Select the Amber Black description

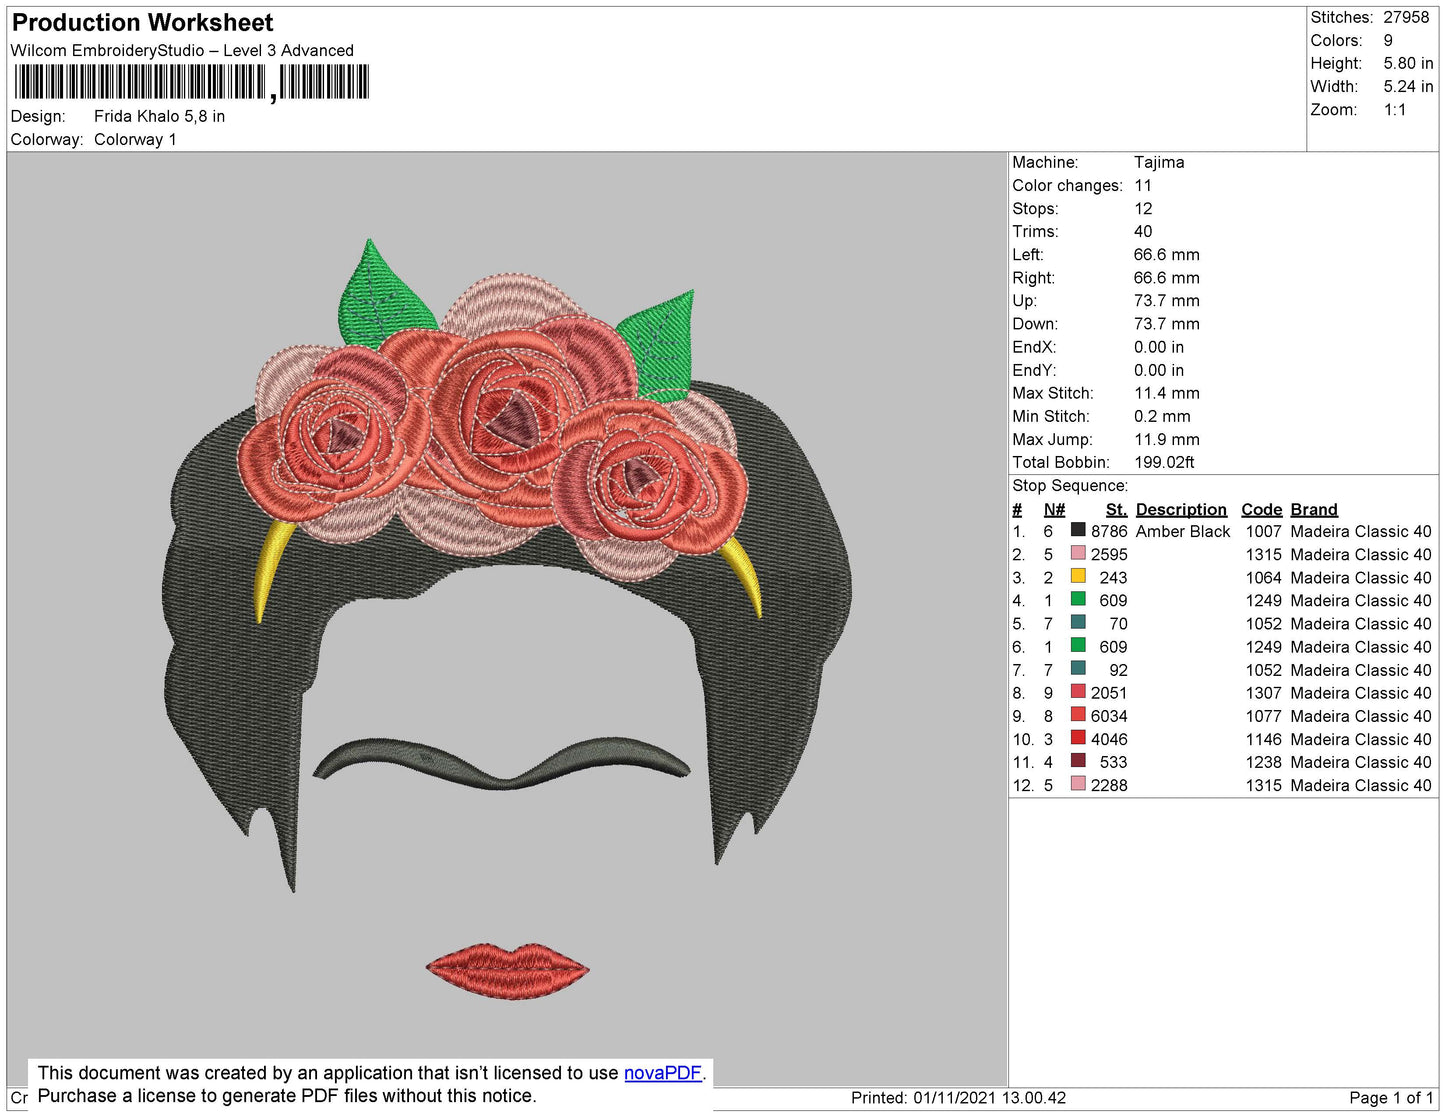[1183, 532]
